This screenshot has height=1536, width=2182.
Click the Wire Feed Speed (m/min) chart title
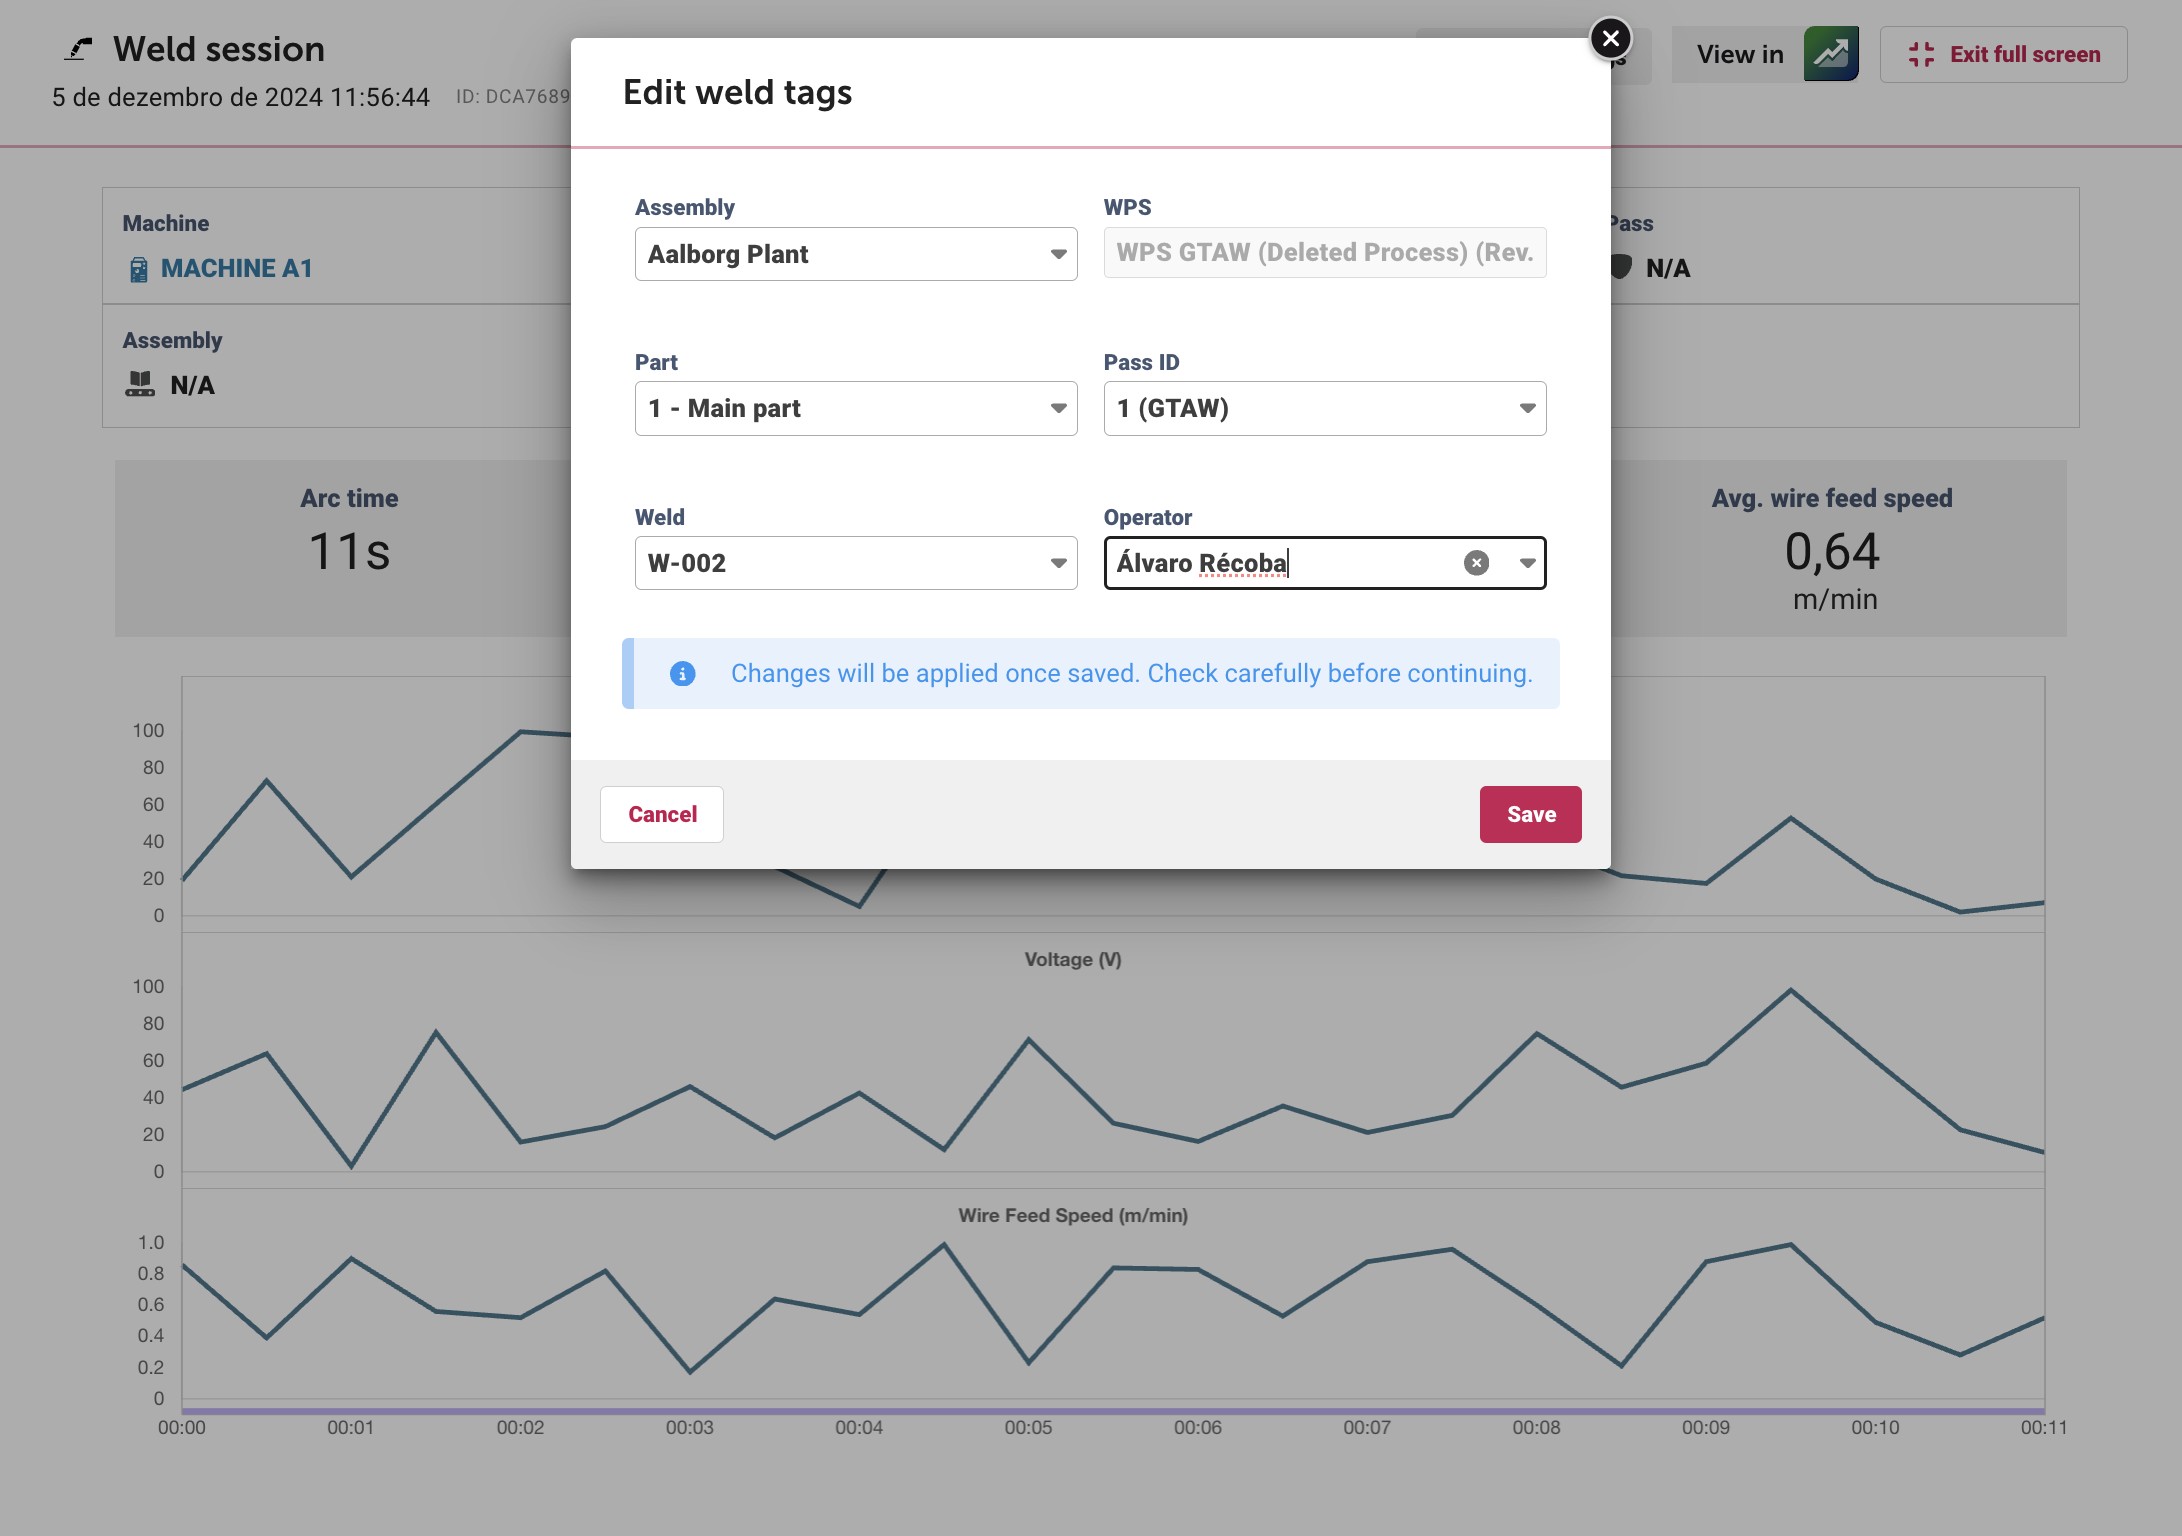coord(1073,1215)
